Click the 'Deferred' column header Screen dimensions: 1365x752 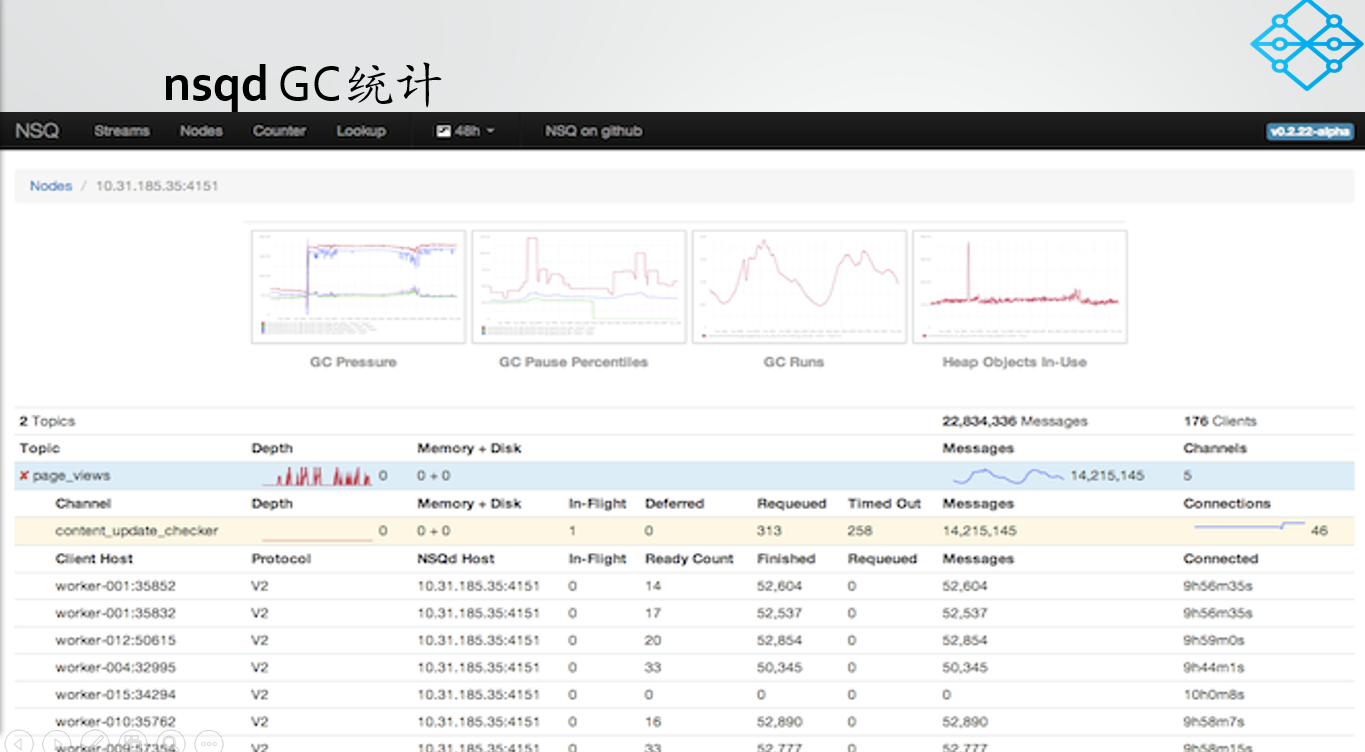[x=675, y=504]
